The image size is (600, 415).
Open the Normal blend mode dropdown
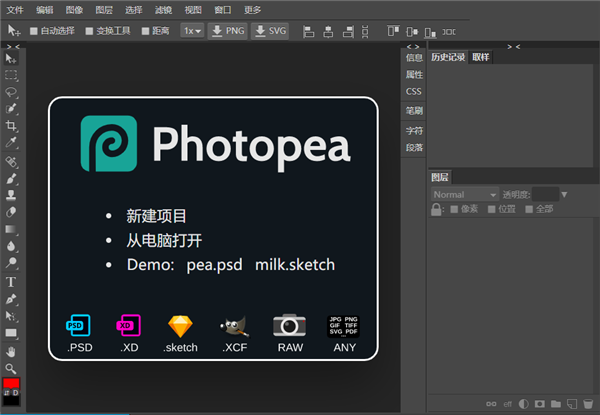tap(465, 195)
